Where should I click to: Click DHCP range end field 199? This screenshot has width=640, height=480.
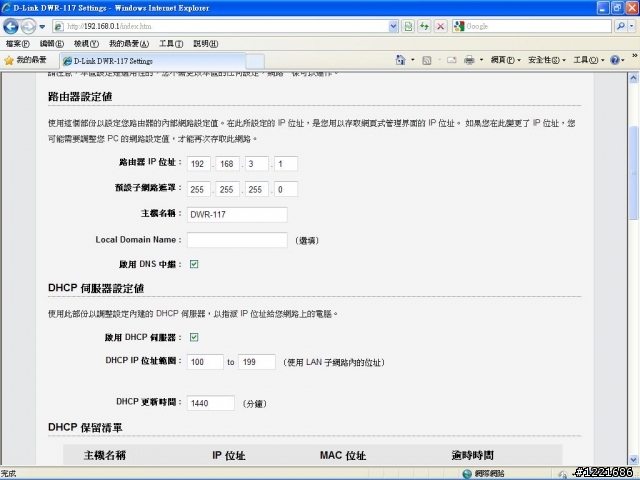[257, 362]
